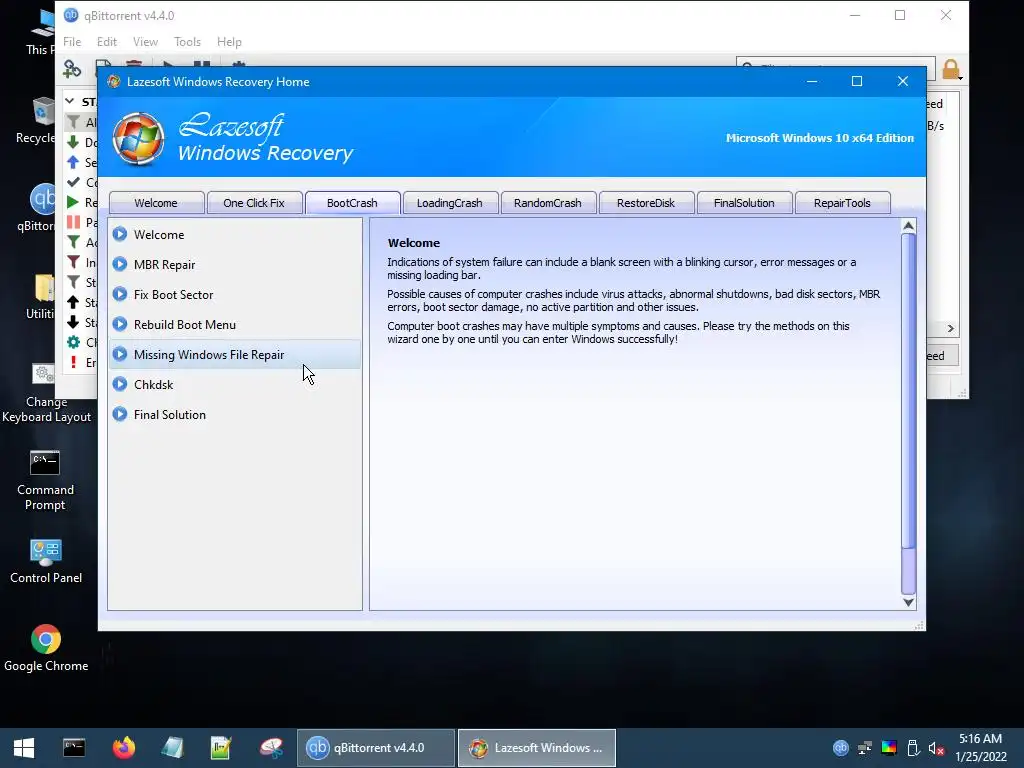Switch to the One Click Fix tab
The image size is (1024, 768).
coord(254,203)
